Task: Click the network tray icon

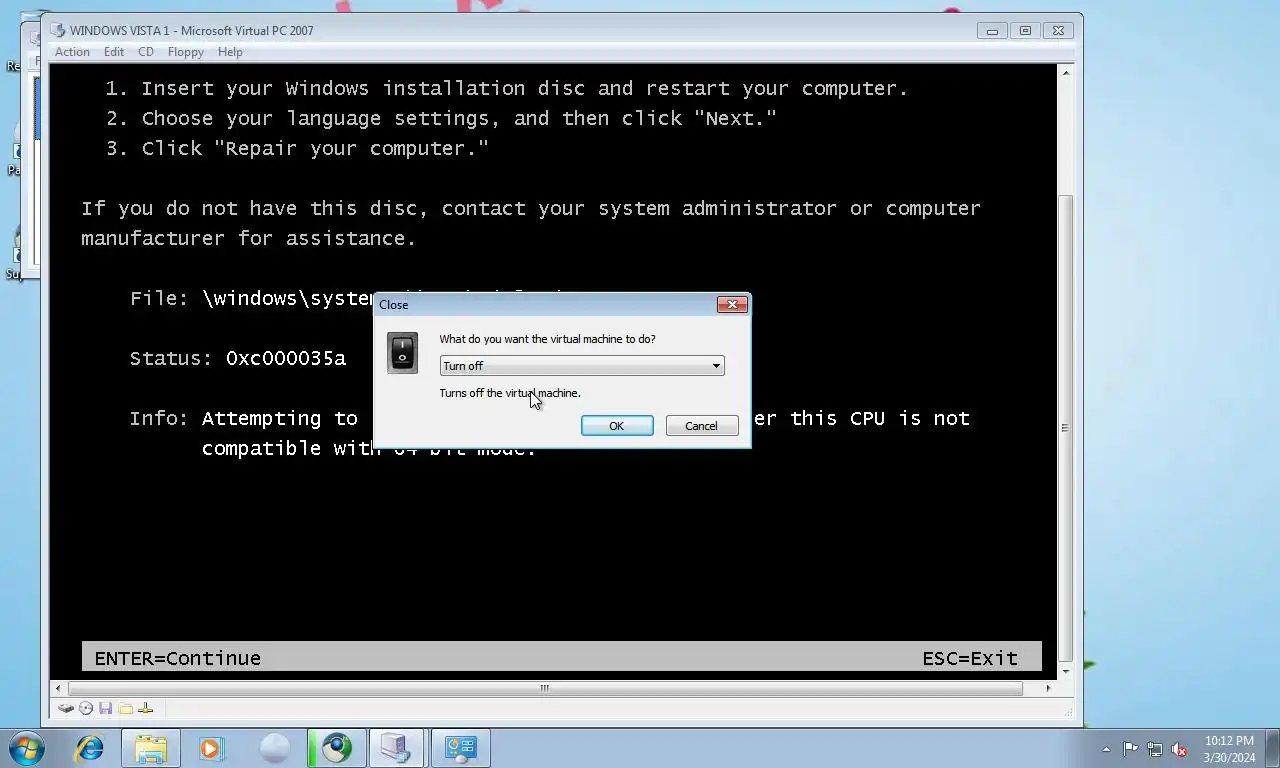Action: pyautogui.click(x=1155, y=749)
